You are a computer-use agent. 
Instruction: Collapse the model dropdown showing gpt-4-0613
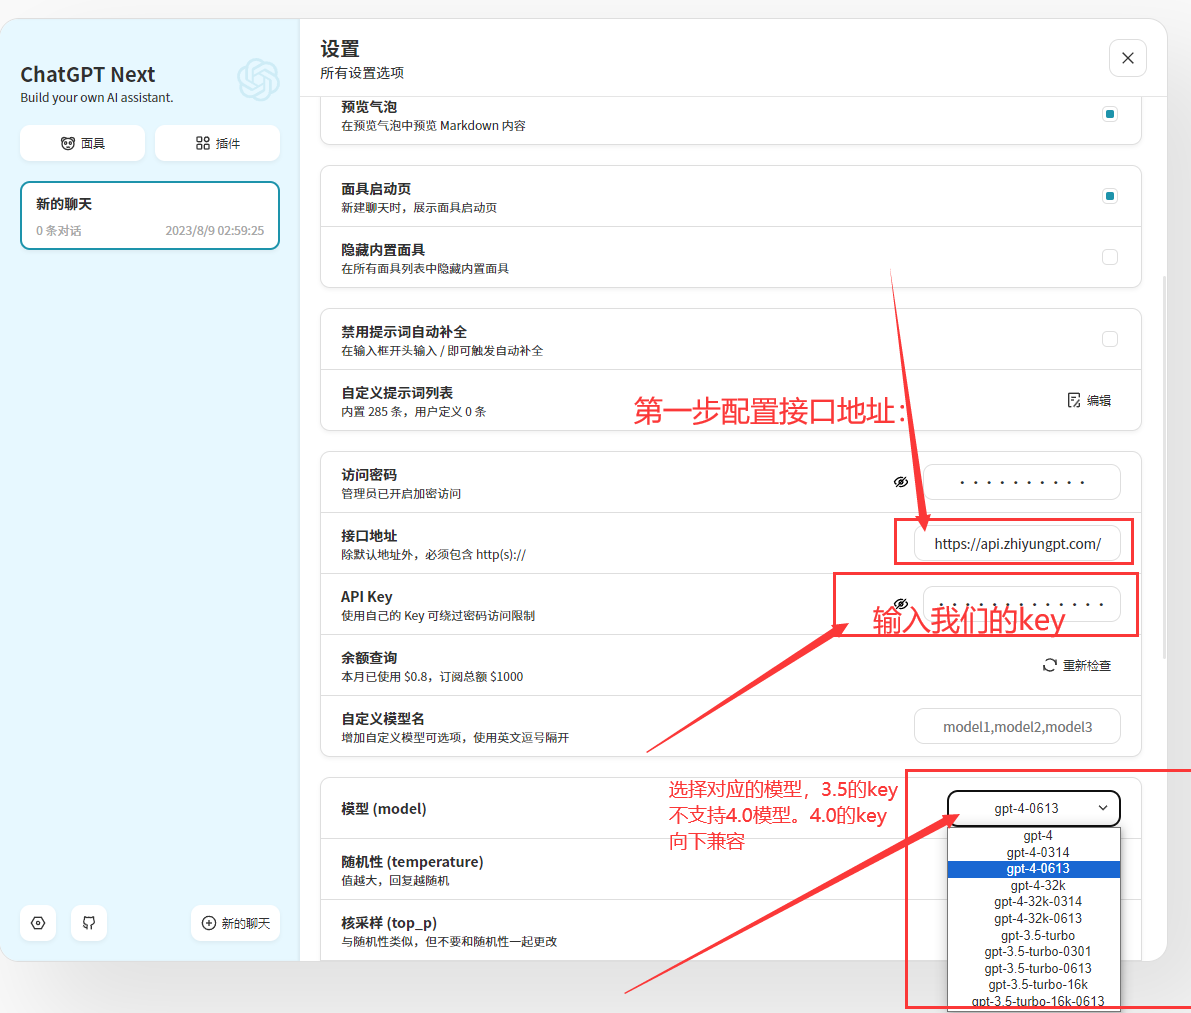click(1033, 808)
